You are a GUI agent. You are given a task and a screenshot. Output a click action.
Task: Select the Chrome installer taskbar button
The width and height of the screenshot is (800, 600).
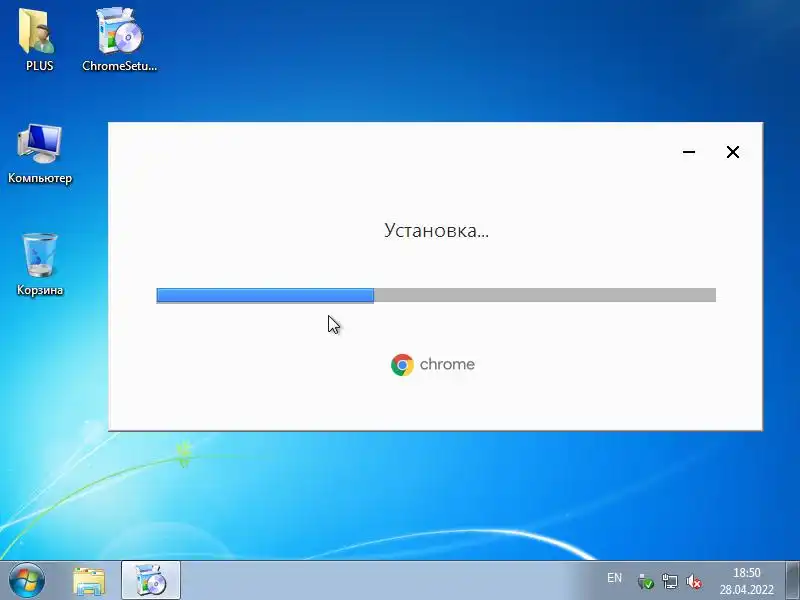click(151, 580)
